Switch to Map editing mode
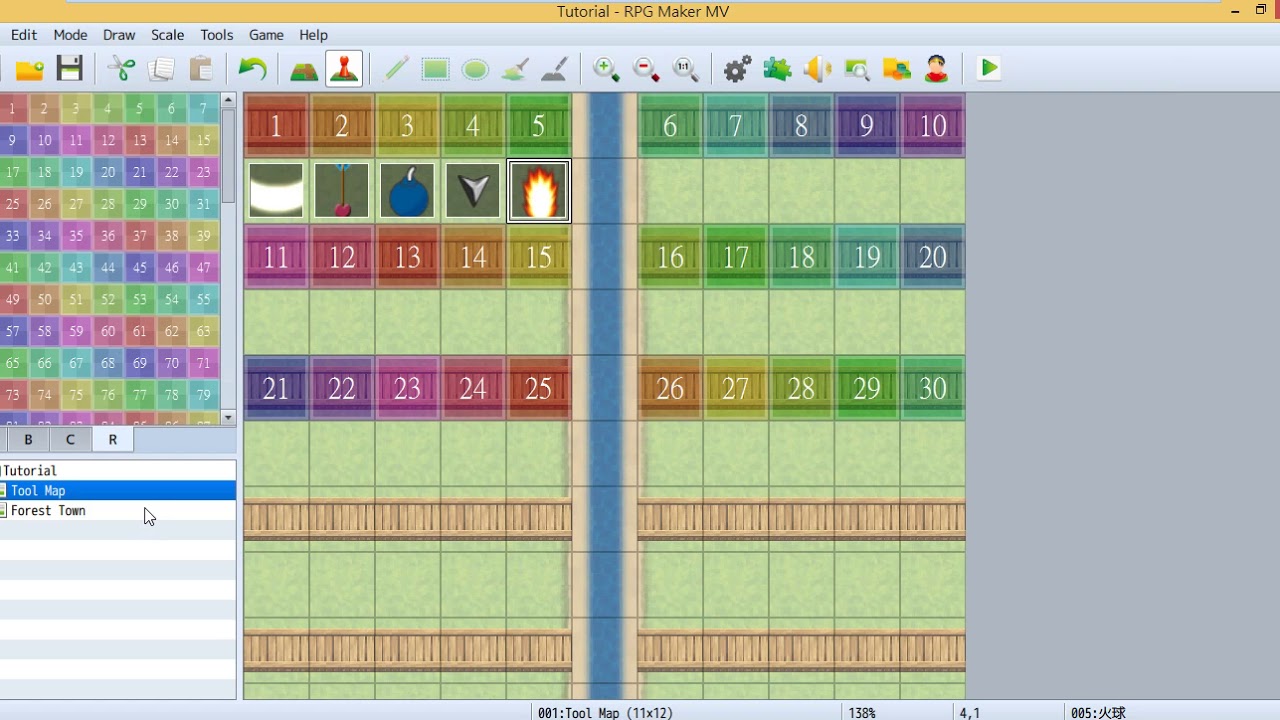This screenshot has width=1280, height=720. (304, 69)
